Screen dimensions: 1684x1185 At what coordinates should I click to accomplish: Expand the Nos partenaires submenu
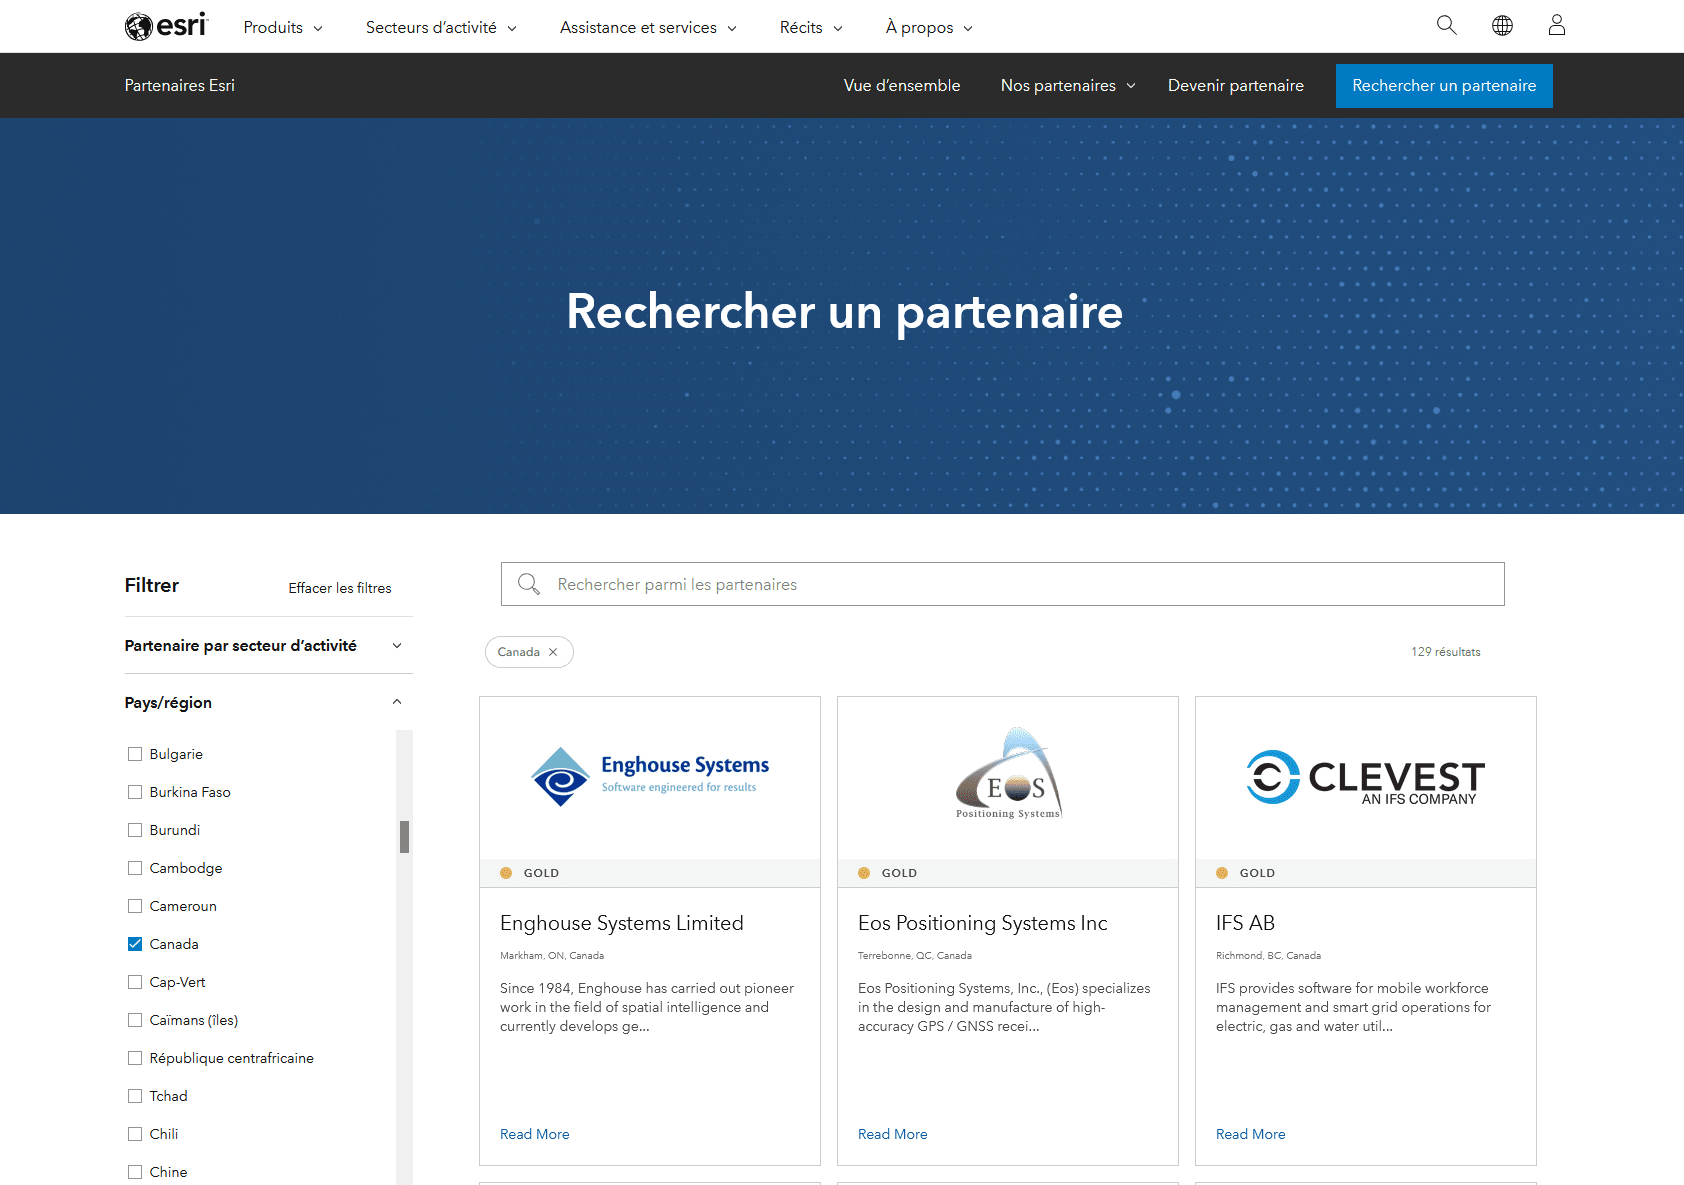tap(1068, 86)
